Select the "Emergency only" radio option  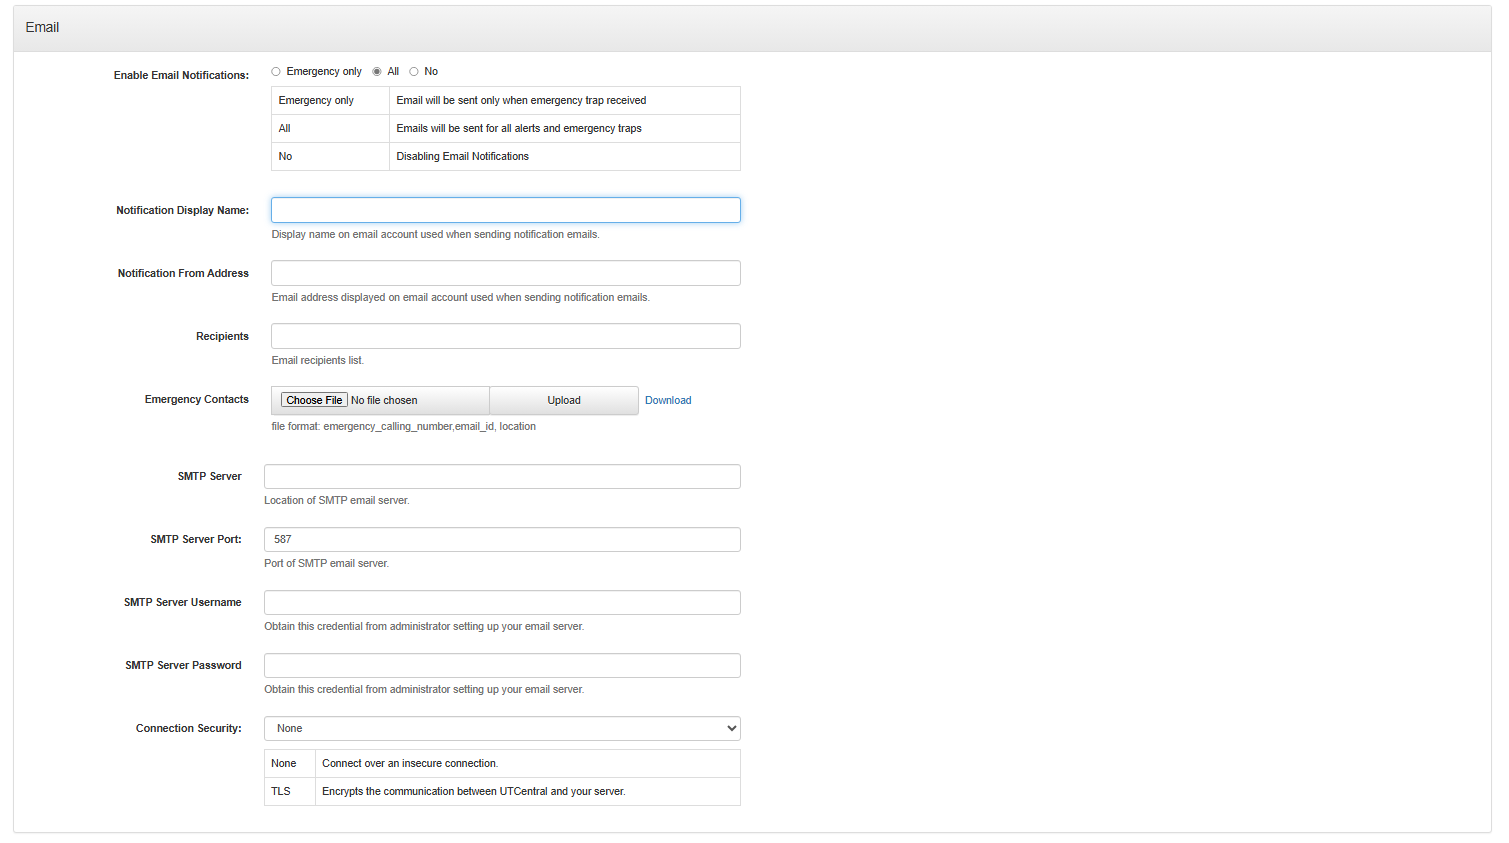point(276,72)
